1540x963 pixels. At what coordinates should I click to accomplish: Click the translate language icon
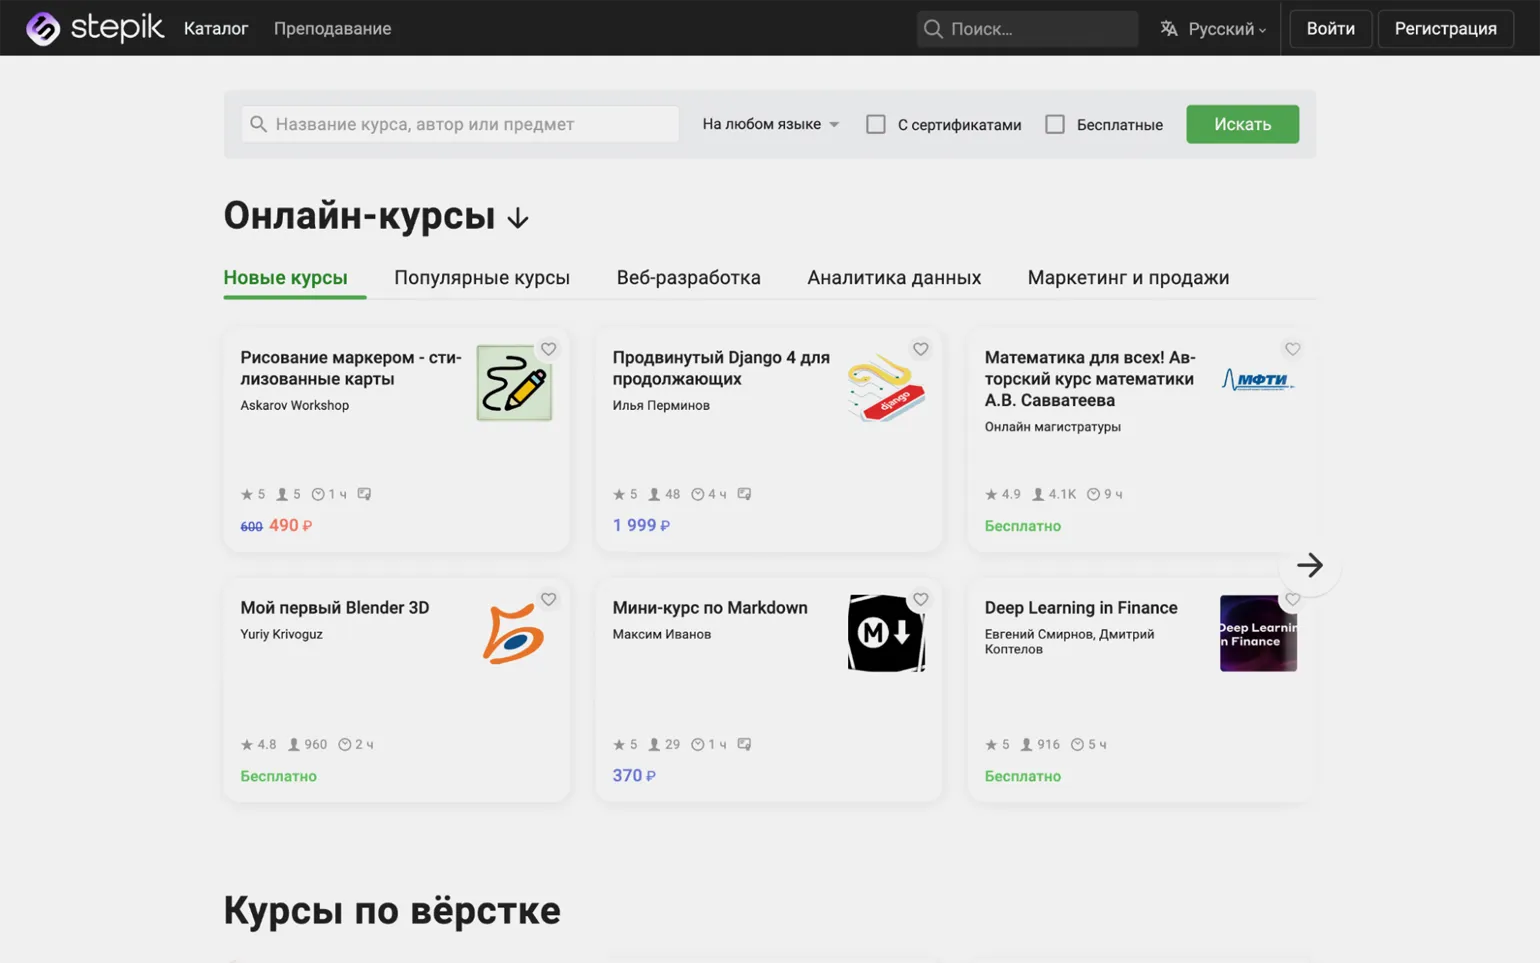[1168, 28]
